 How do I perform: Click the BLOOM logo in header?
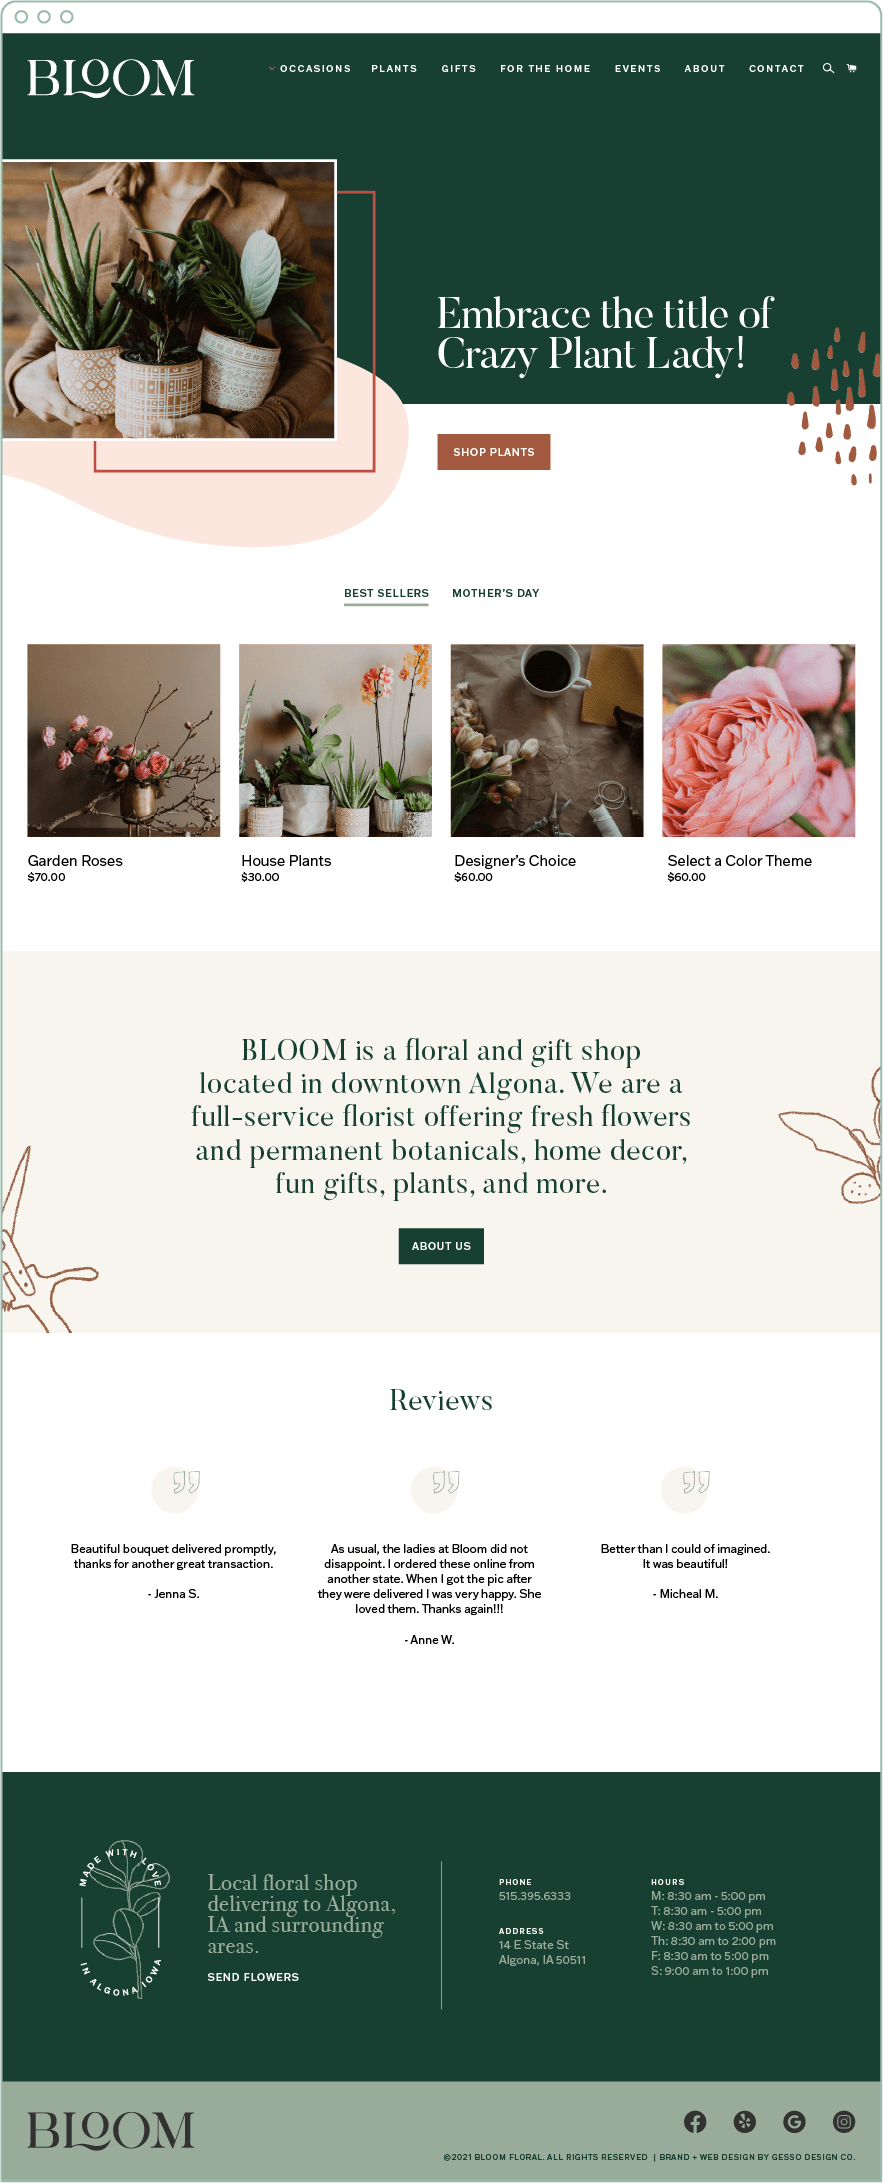tap(111, 78)
